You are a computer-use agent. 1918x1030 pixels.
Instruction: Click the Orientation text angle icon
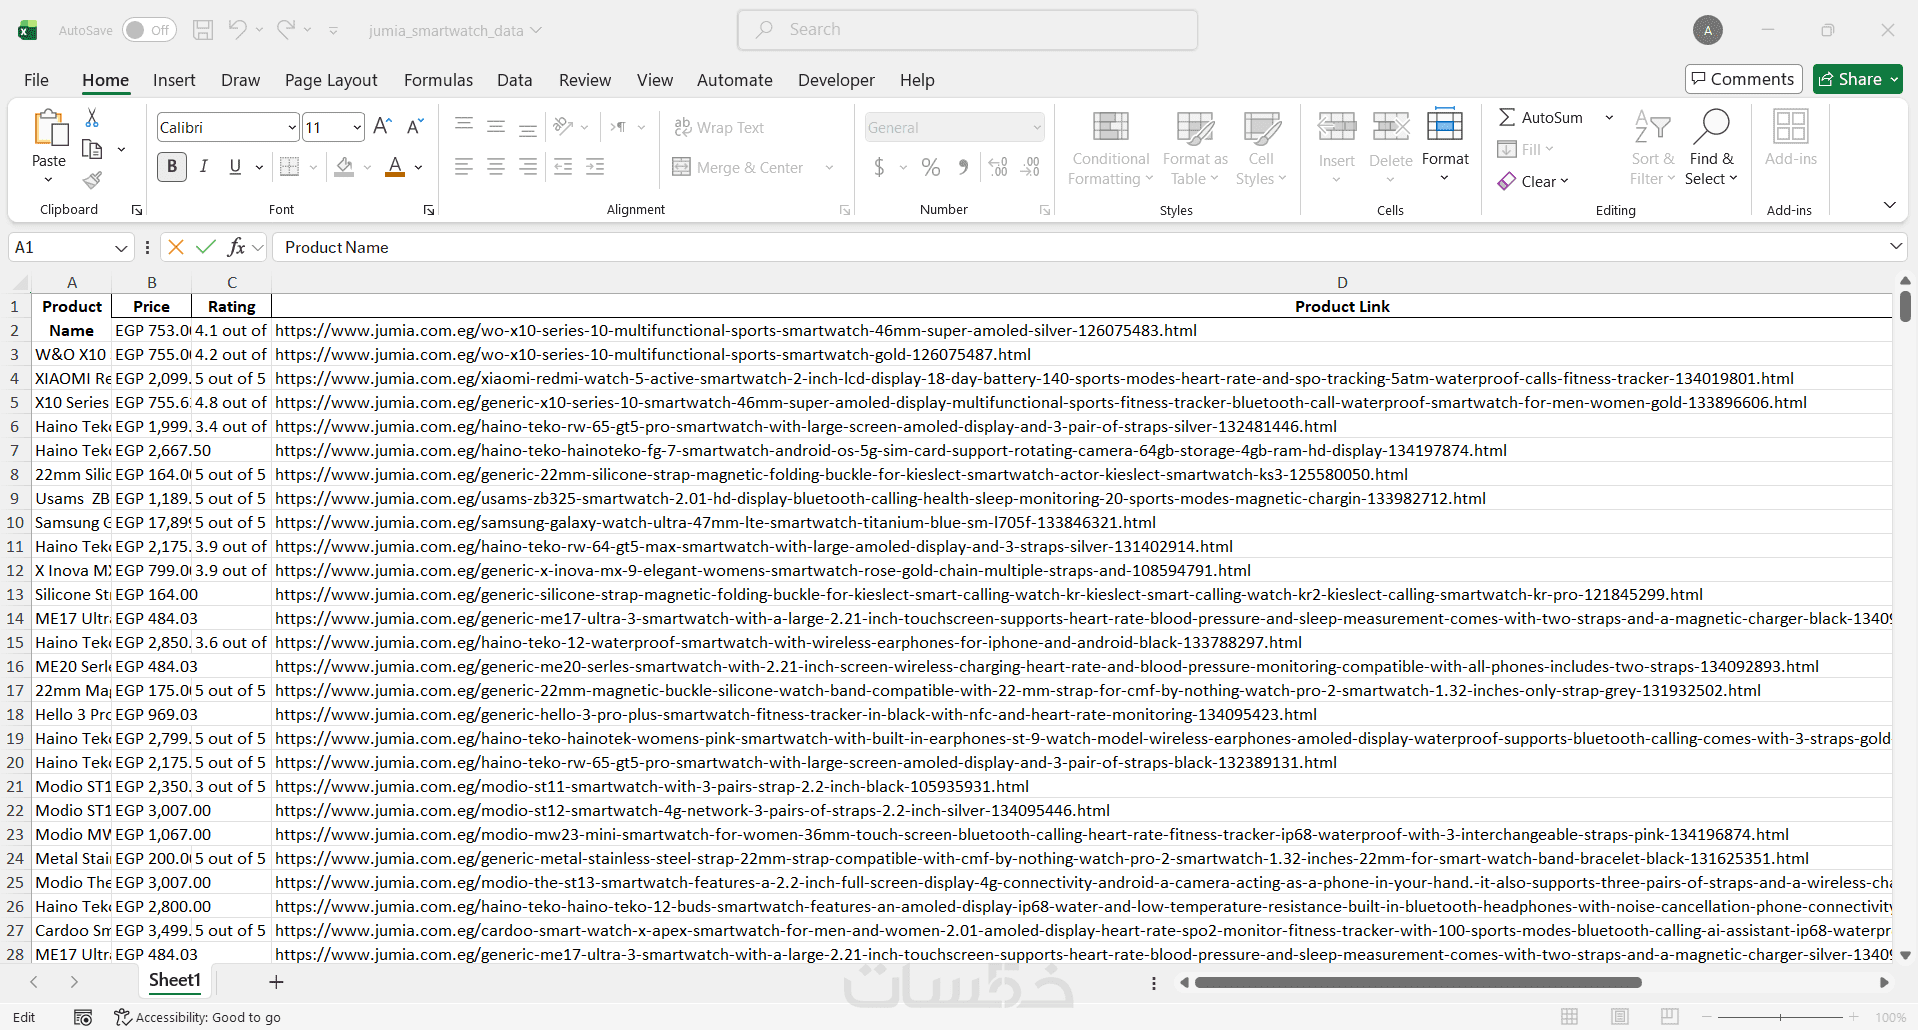[x=564, y=126]
